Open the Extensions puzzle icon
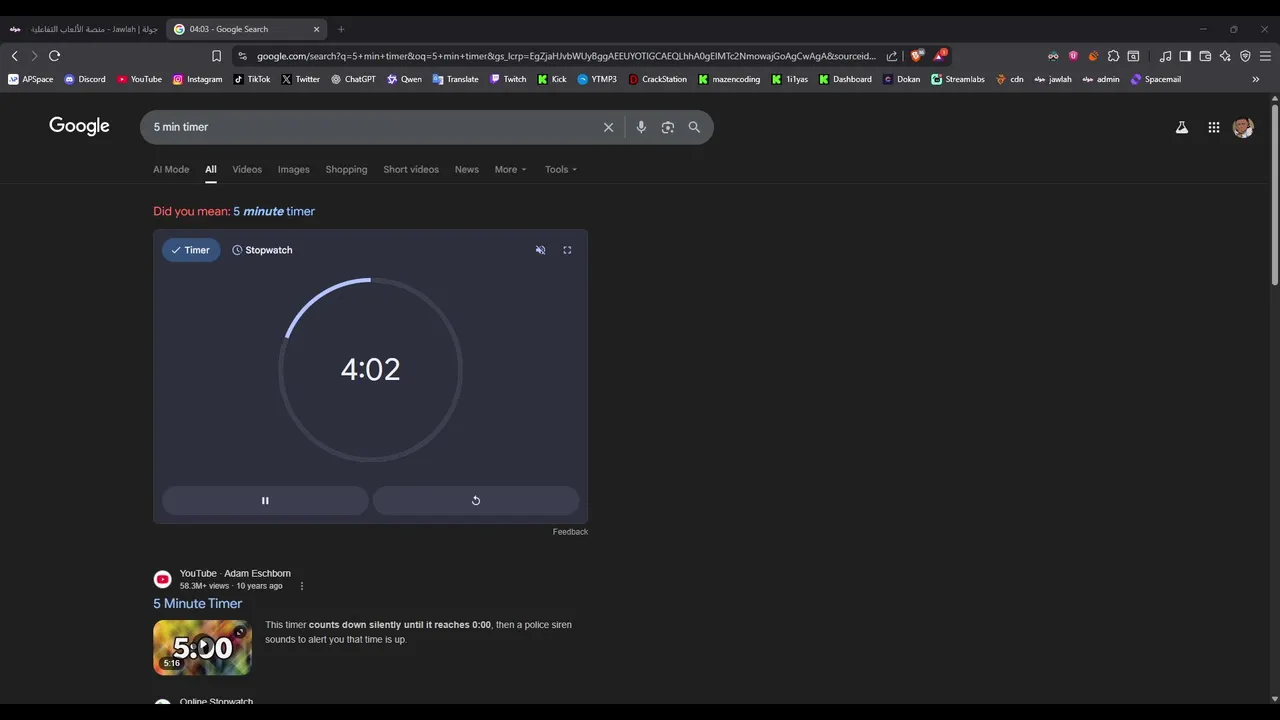Image resolution: width=1280 pixels, height=720 pixels. [1113, 56]
